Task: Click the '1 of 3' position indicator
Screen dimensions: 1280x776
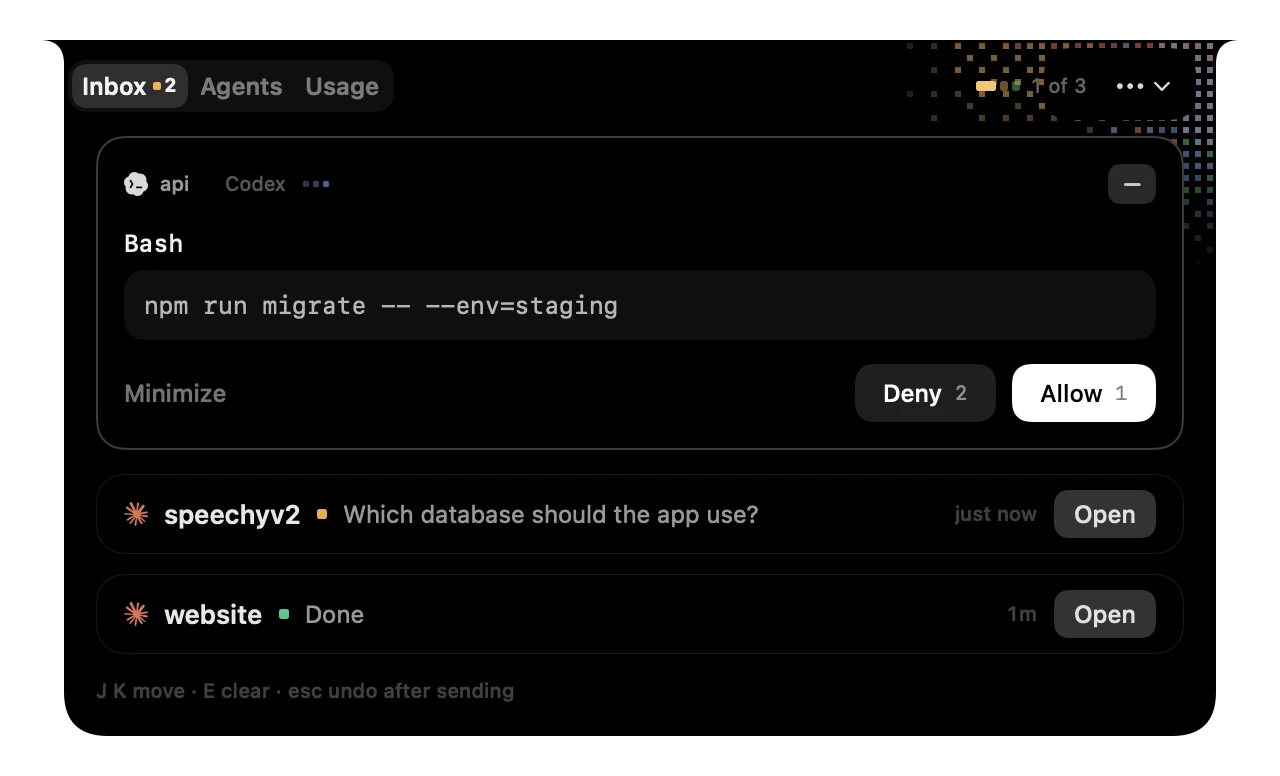Action: coord(1059,86)
